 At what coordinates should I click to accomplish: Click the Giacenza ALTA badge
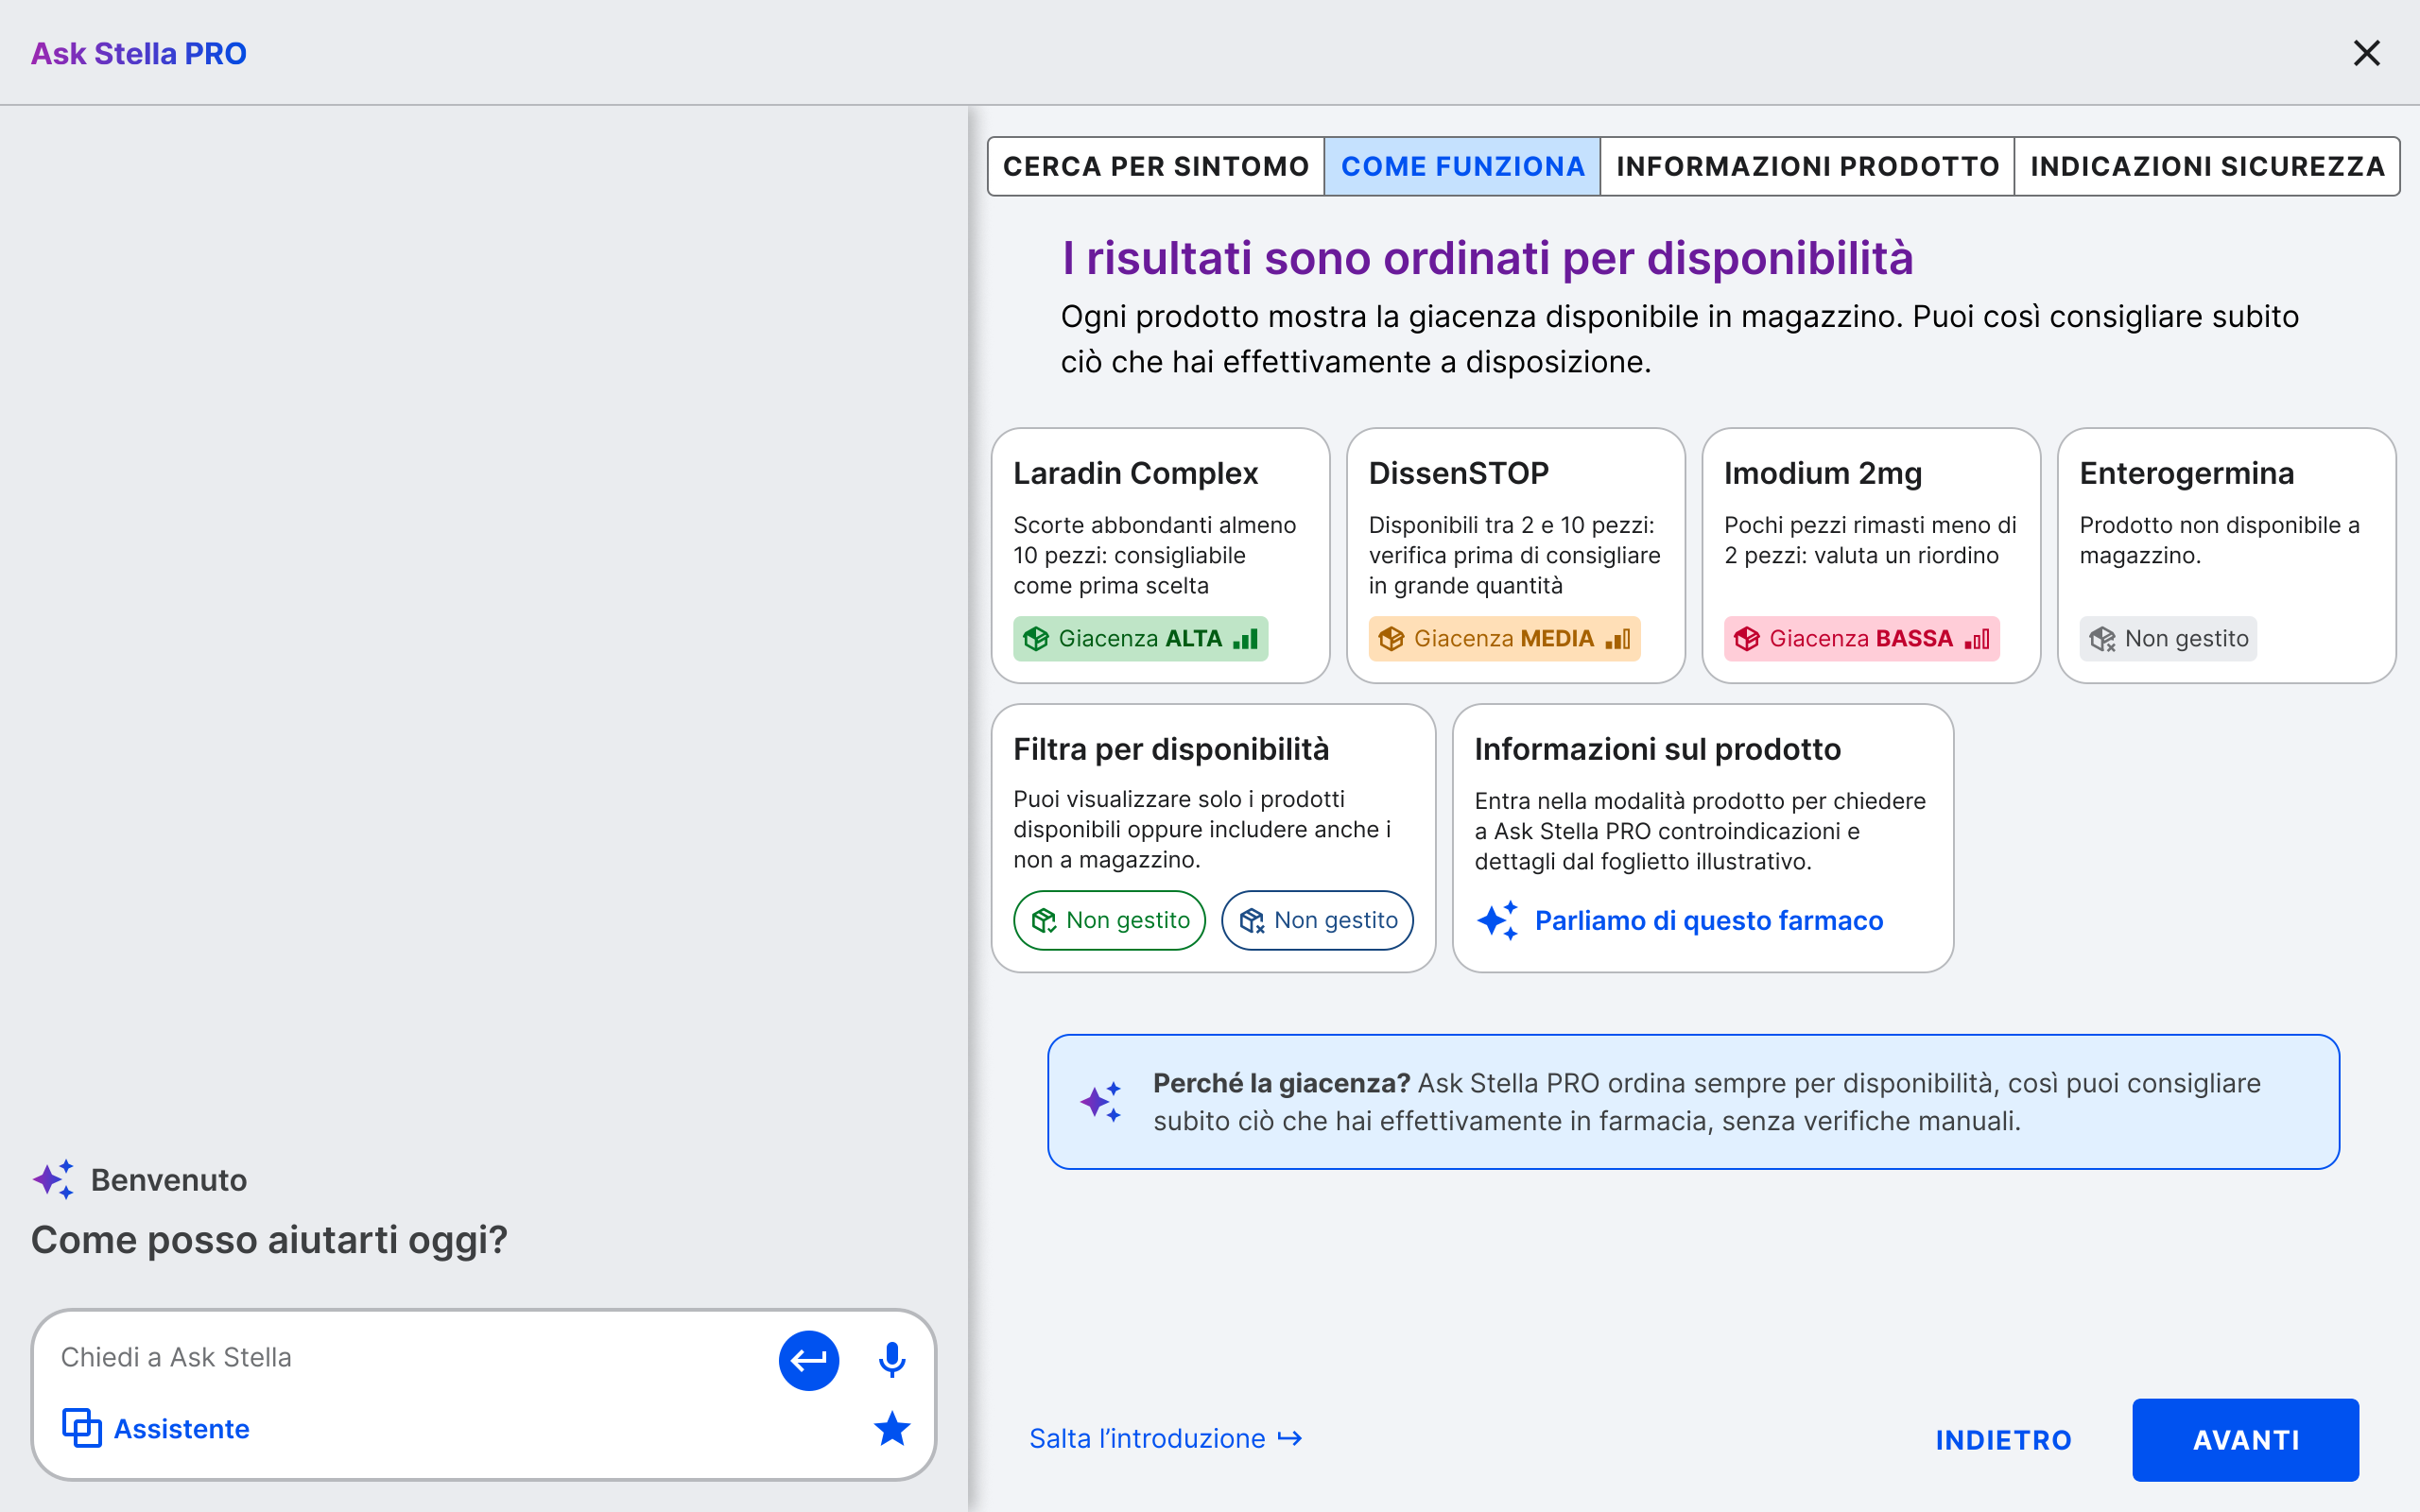[x=1140, y=639]
